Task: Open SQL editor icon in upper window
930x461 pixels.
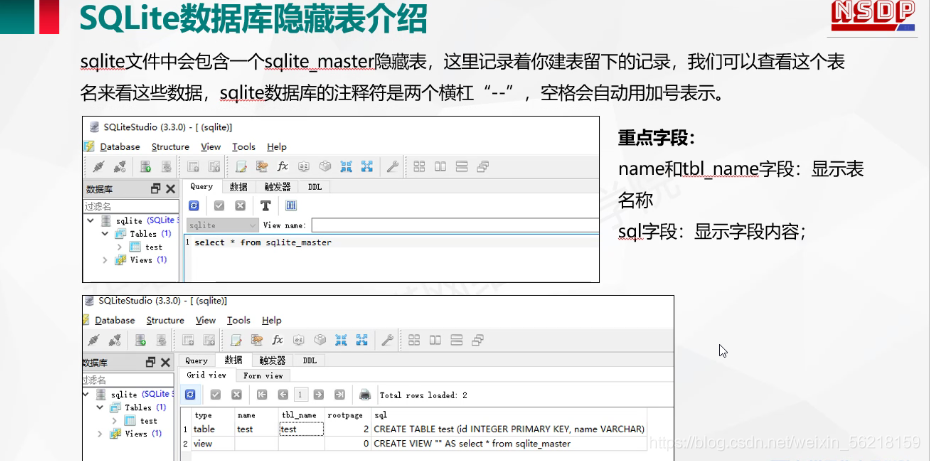Action: pos(240,167)
